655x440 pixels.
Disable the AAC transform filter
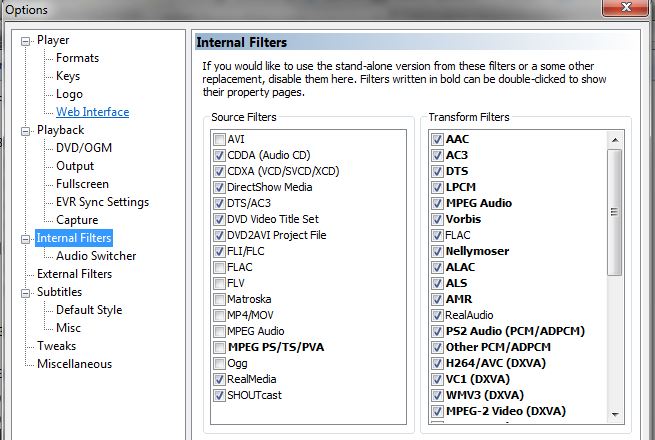click(437, 139)
